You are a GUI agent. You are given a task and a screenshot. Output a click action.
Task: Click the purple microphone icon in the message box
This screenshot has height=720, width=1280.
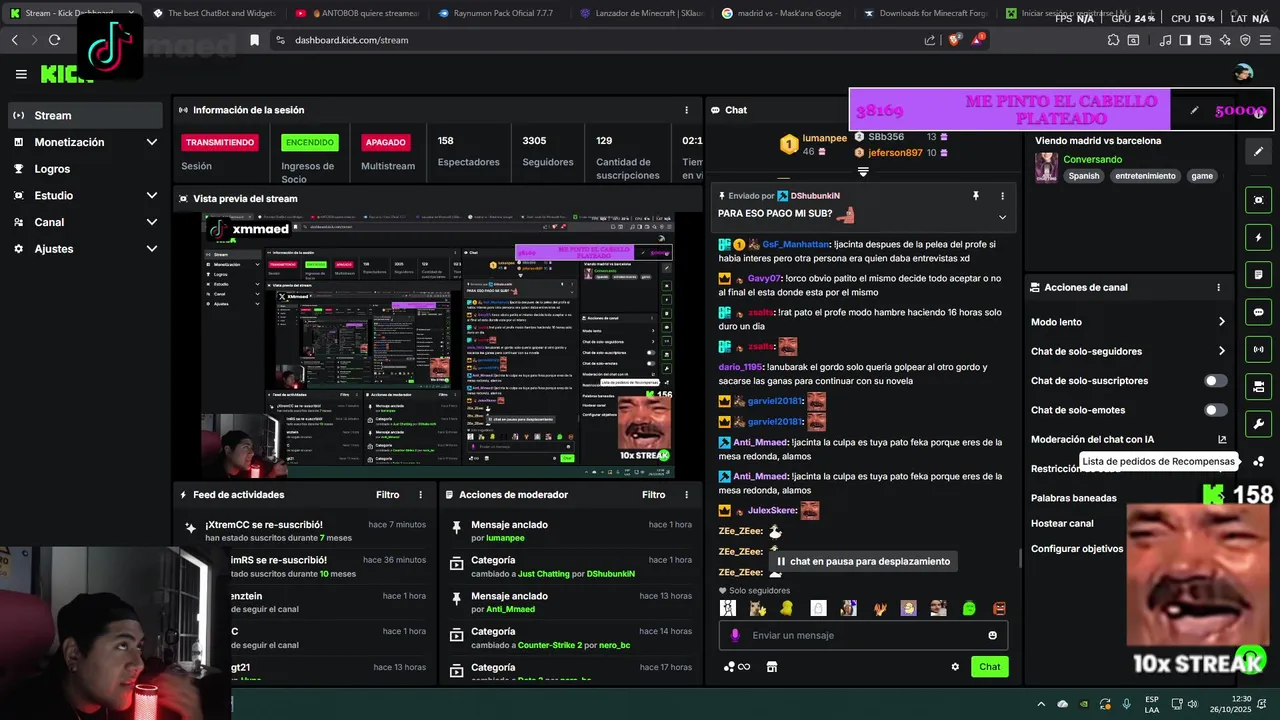coord(735,635)
